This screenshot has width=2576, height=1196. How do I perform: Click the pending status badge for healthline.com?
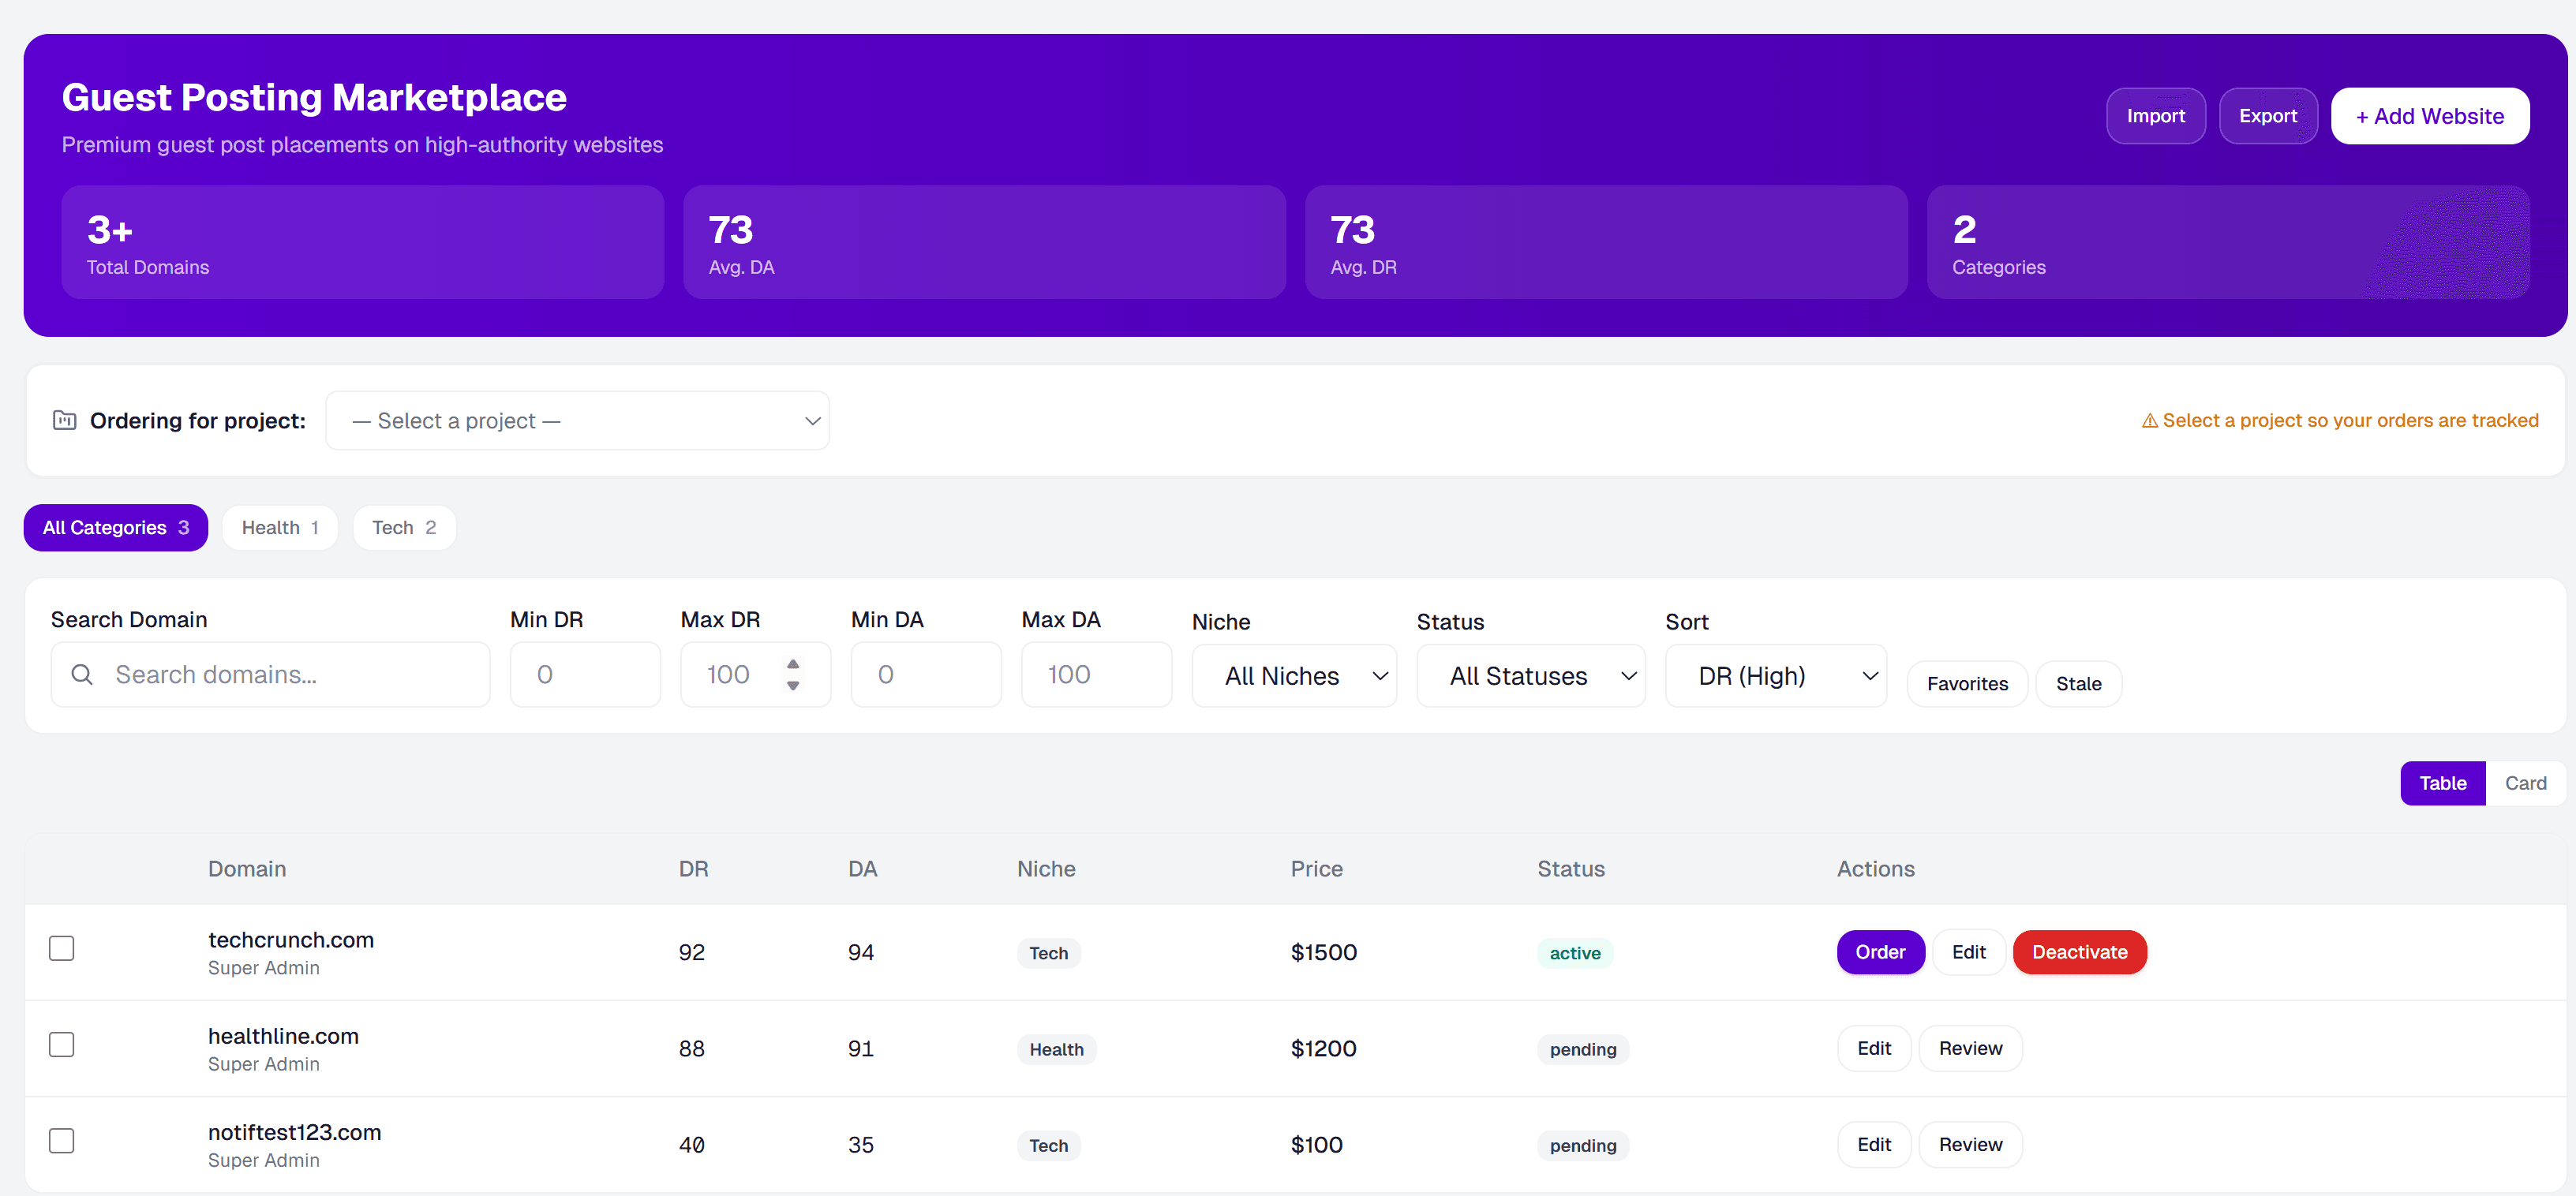pyautogui.click(x=1582, y=1049)
